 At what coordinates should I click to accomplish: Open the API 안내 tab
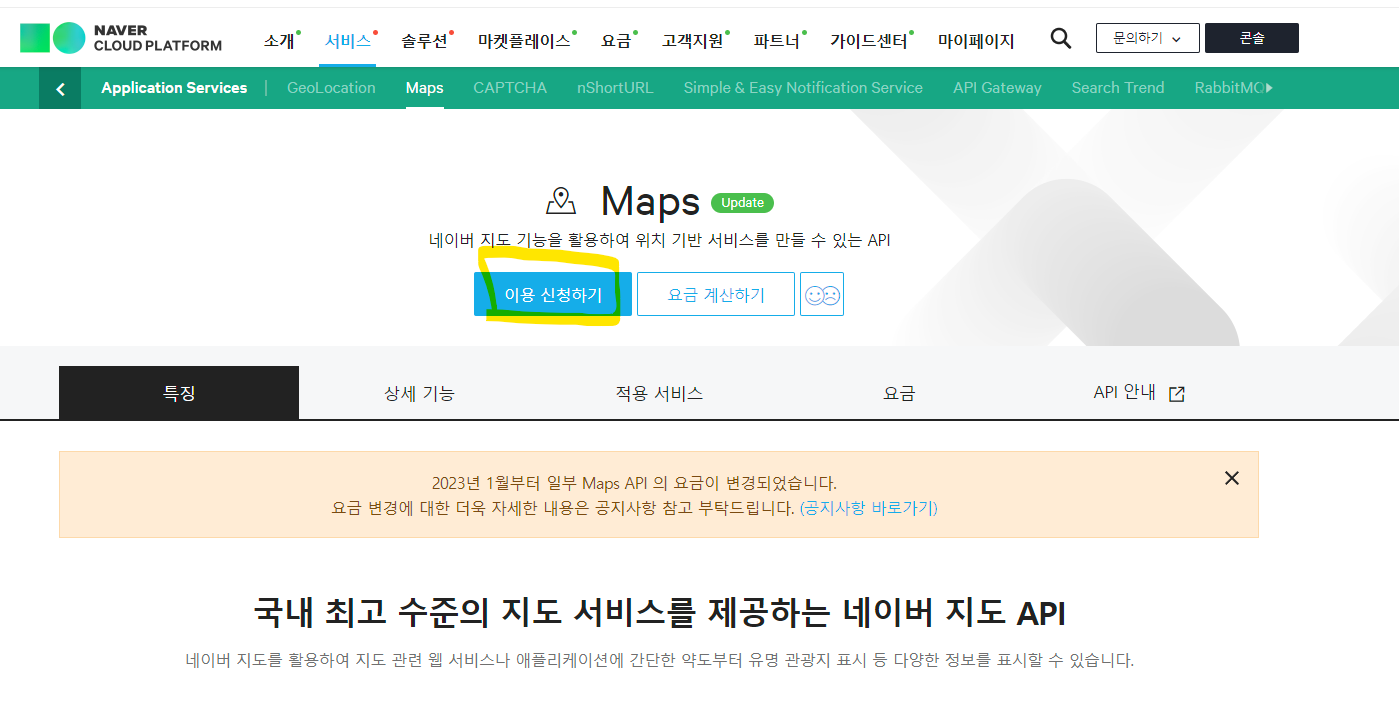(1139, 393)
